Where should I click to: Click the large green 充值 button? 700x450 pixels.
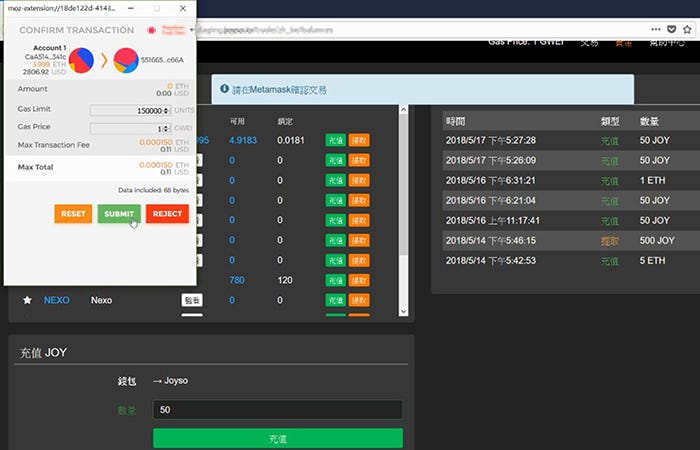click(x=278, y=438)
